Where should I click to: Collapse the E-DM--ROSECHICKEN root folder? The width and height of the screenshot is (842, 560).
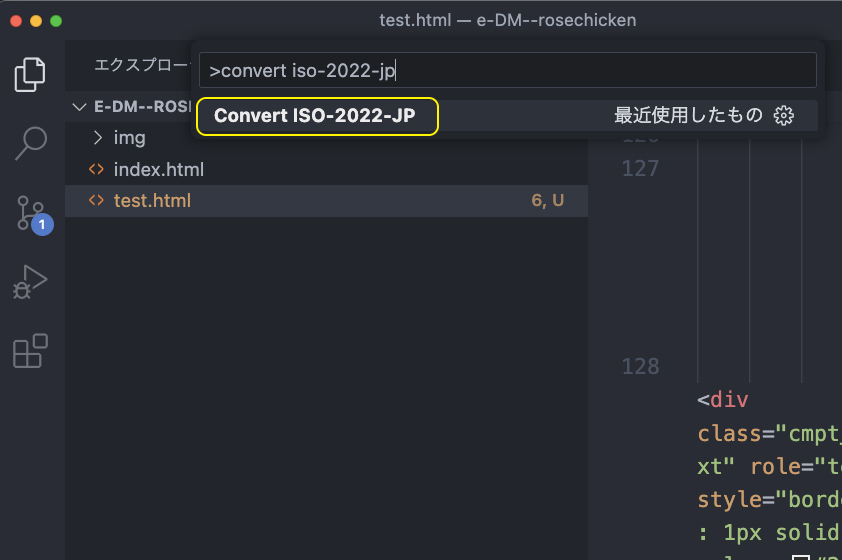pyautogui.click(x=79, y=107)
